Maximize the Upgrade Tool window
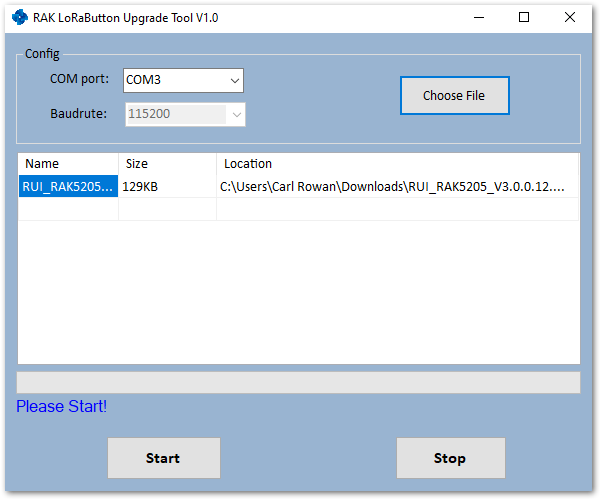 pos(524,17)
